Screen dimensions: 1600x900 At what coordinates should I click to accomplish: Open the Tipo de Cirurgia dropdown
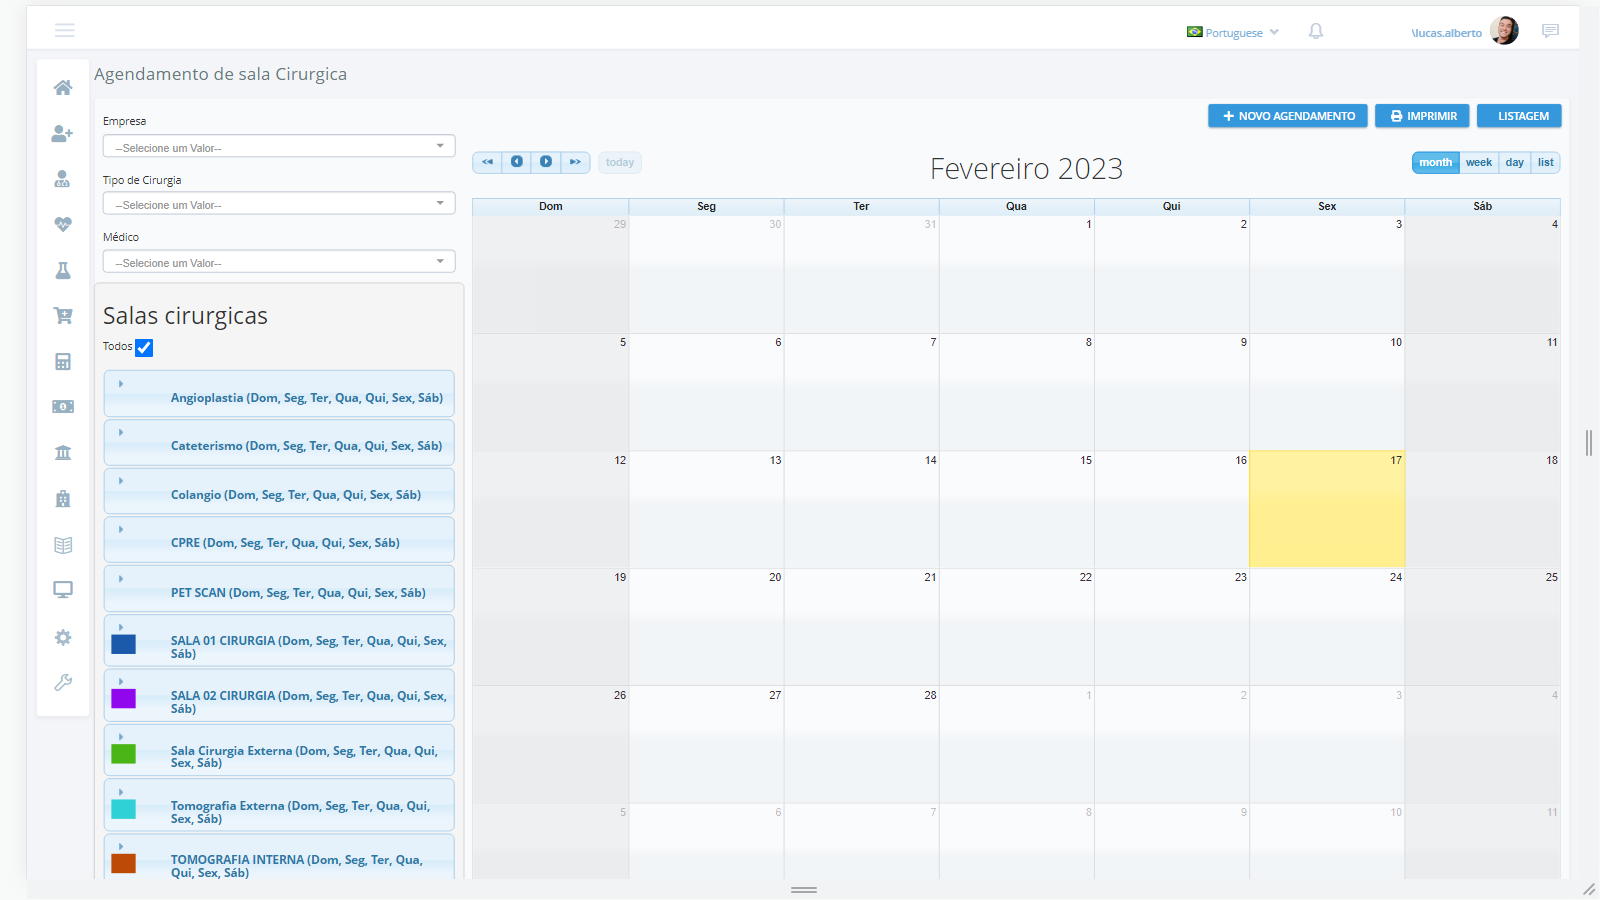point(279,204)
